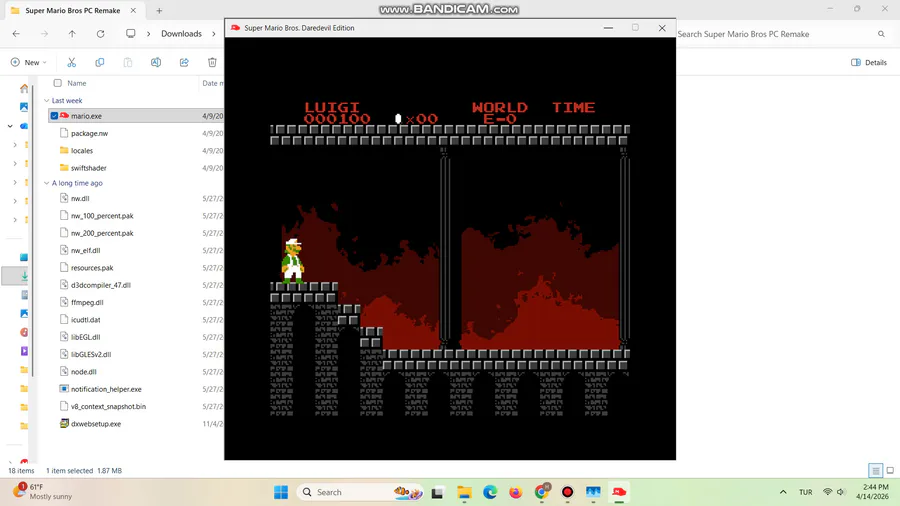Click the TUR input language indicator
This screenshot has height=506, width=900.
(x=805, y=492)
